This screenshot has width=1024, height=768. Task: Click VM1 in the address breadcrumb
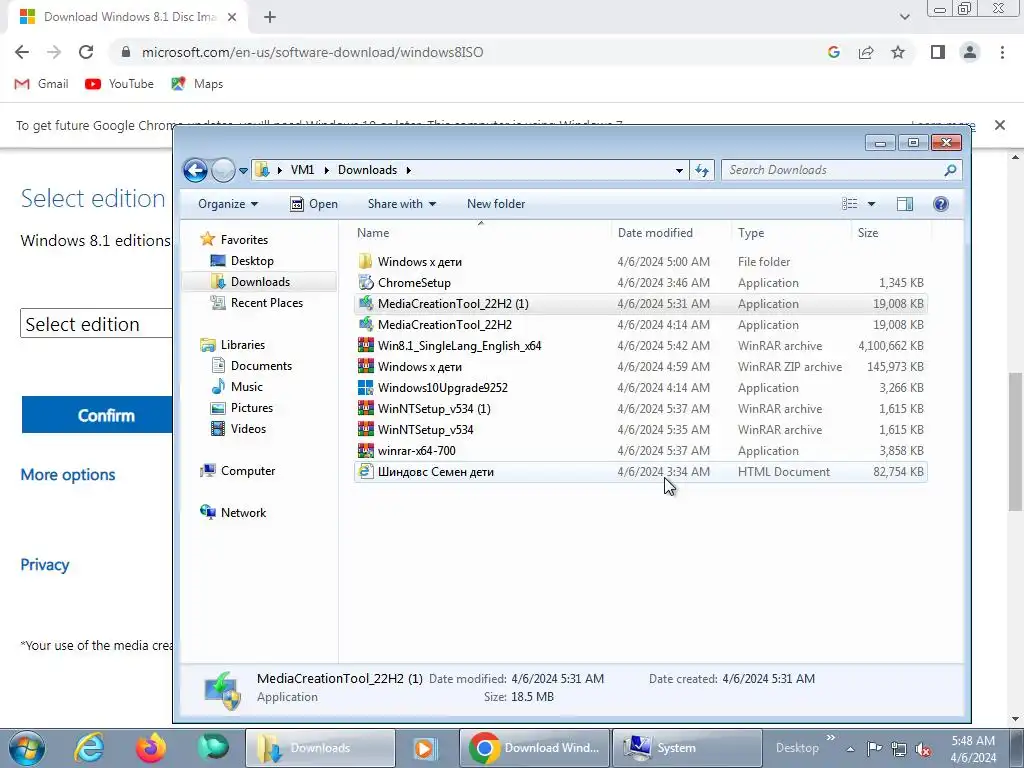(302, 170)
